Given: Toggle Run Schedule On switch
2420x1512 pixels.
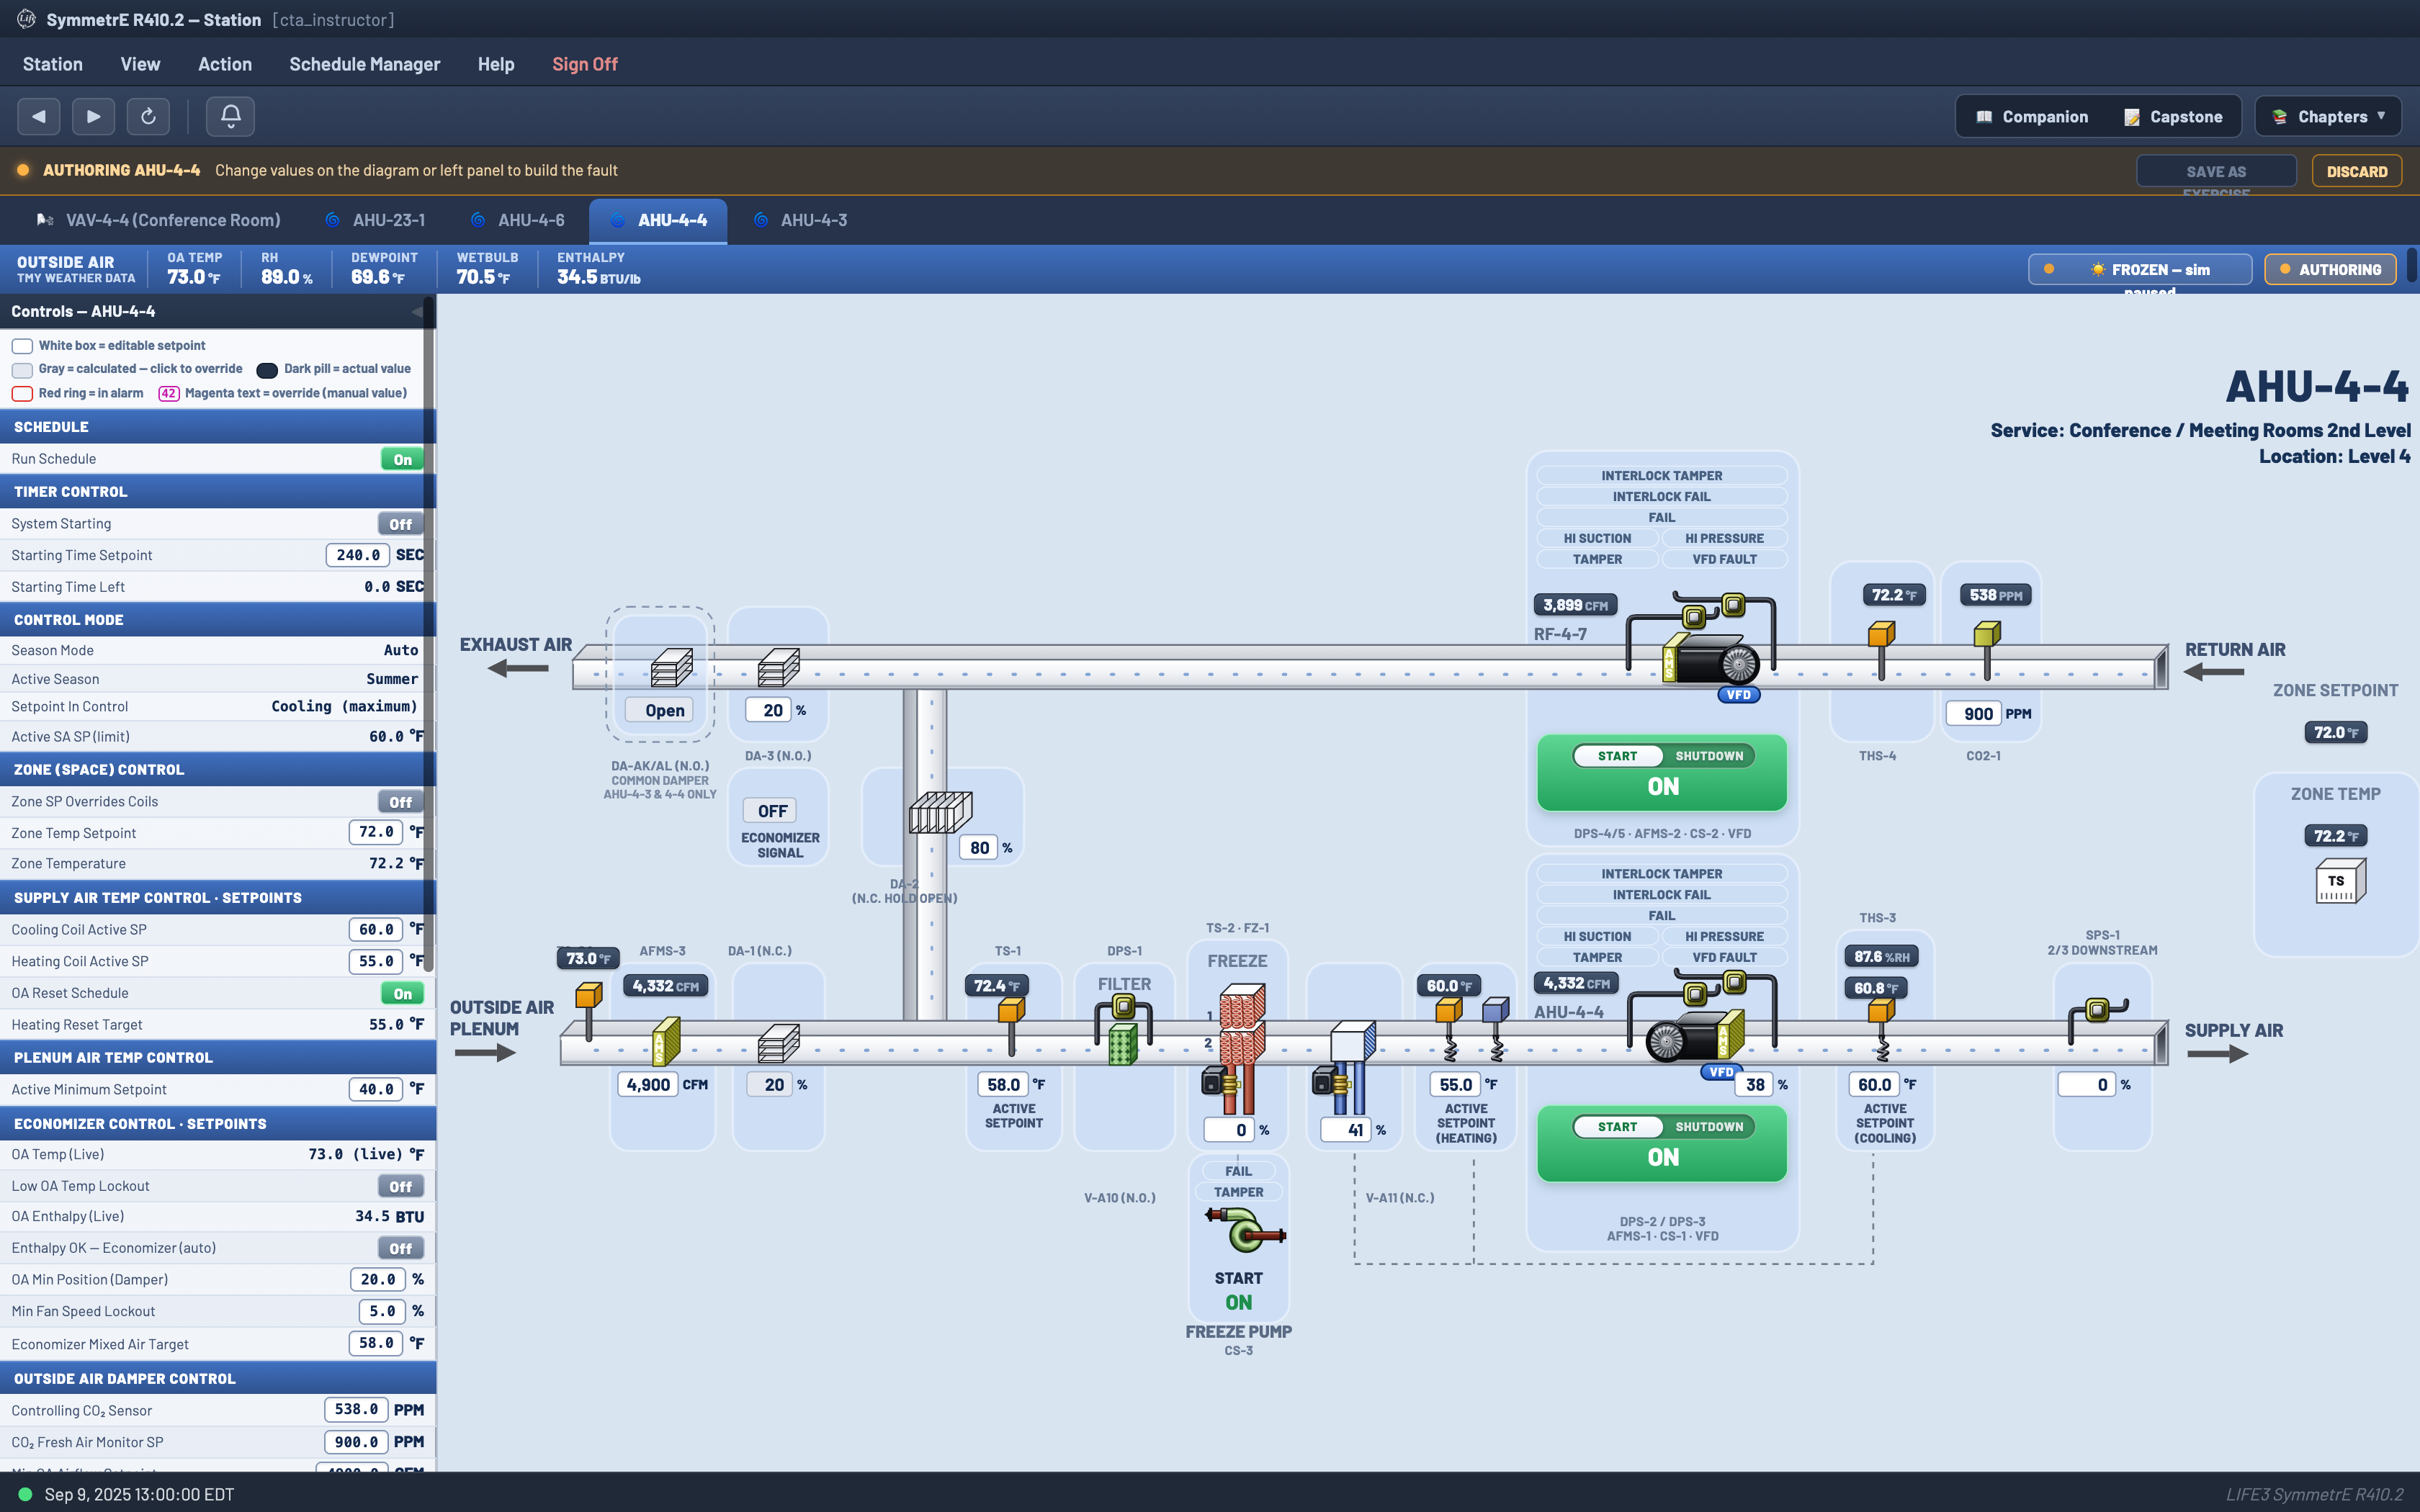Looking at the screenshot, I should (402, 459).
